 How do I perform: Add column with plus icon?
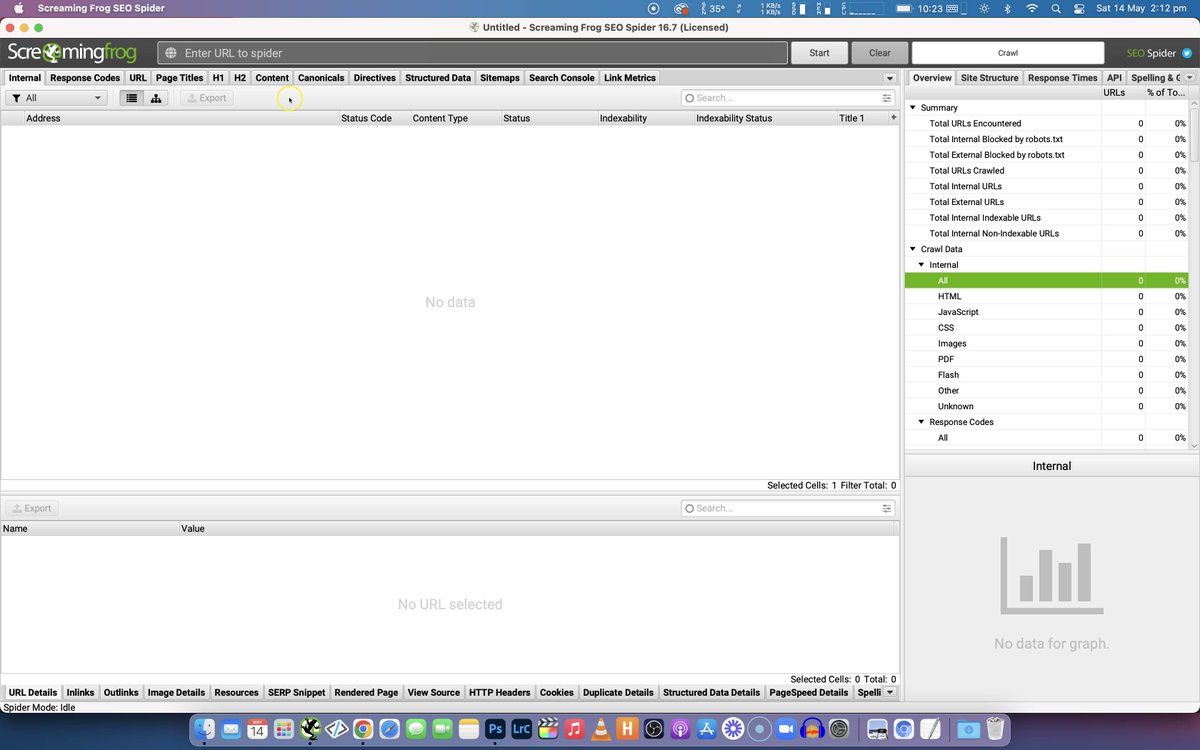[893, 118]
